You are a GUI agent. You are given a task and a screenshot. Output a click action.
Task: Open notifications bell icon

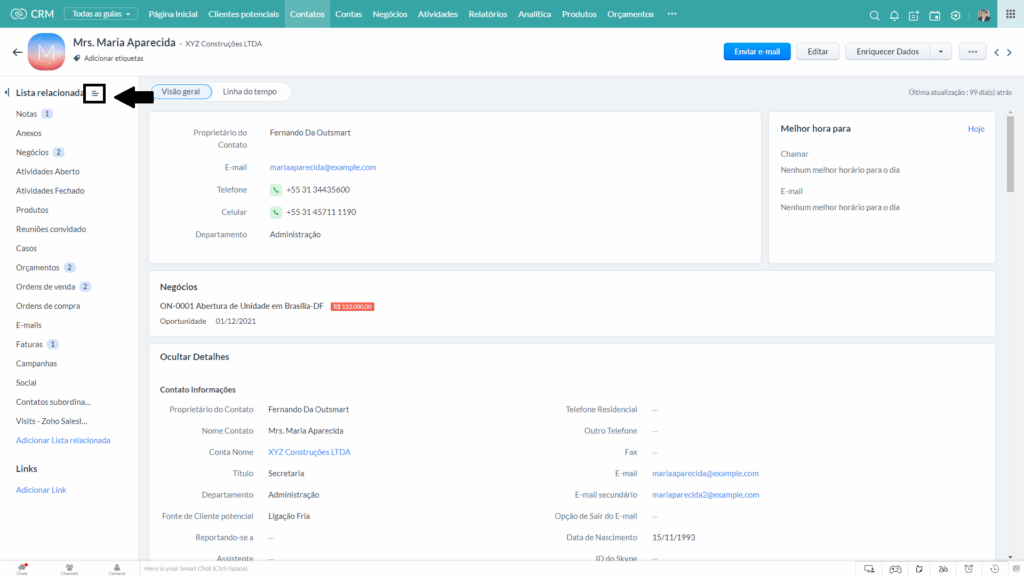(x=894, y=15)
